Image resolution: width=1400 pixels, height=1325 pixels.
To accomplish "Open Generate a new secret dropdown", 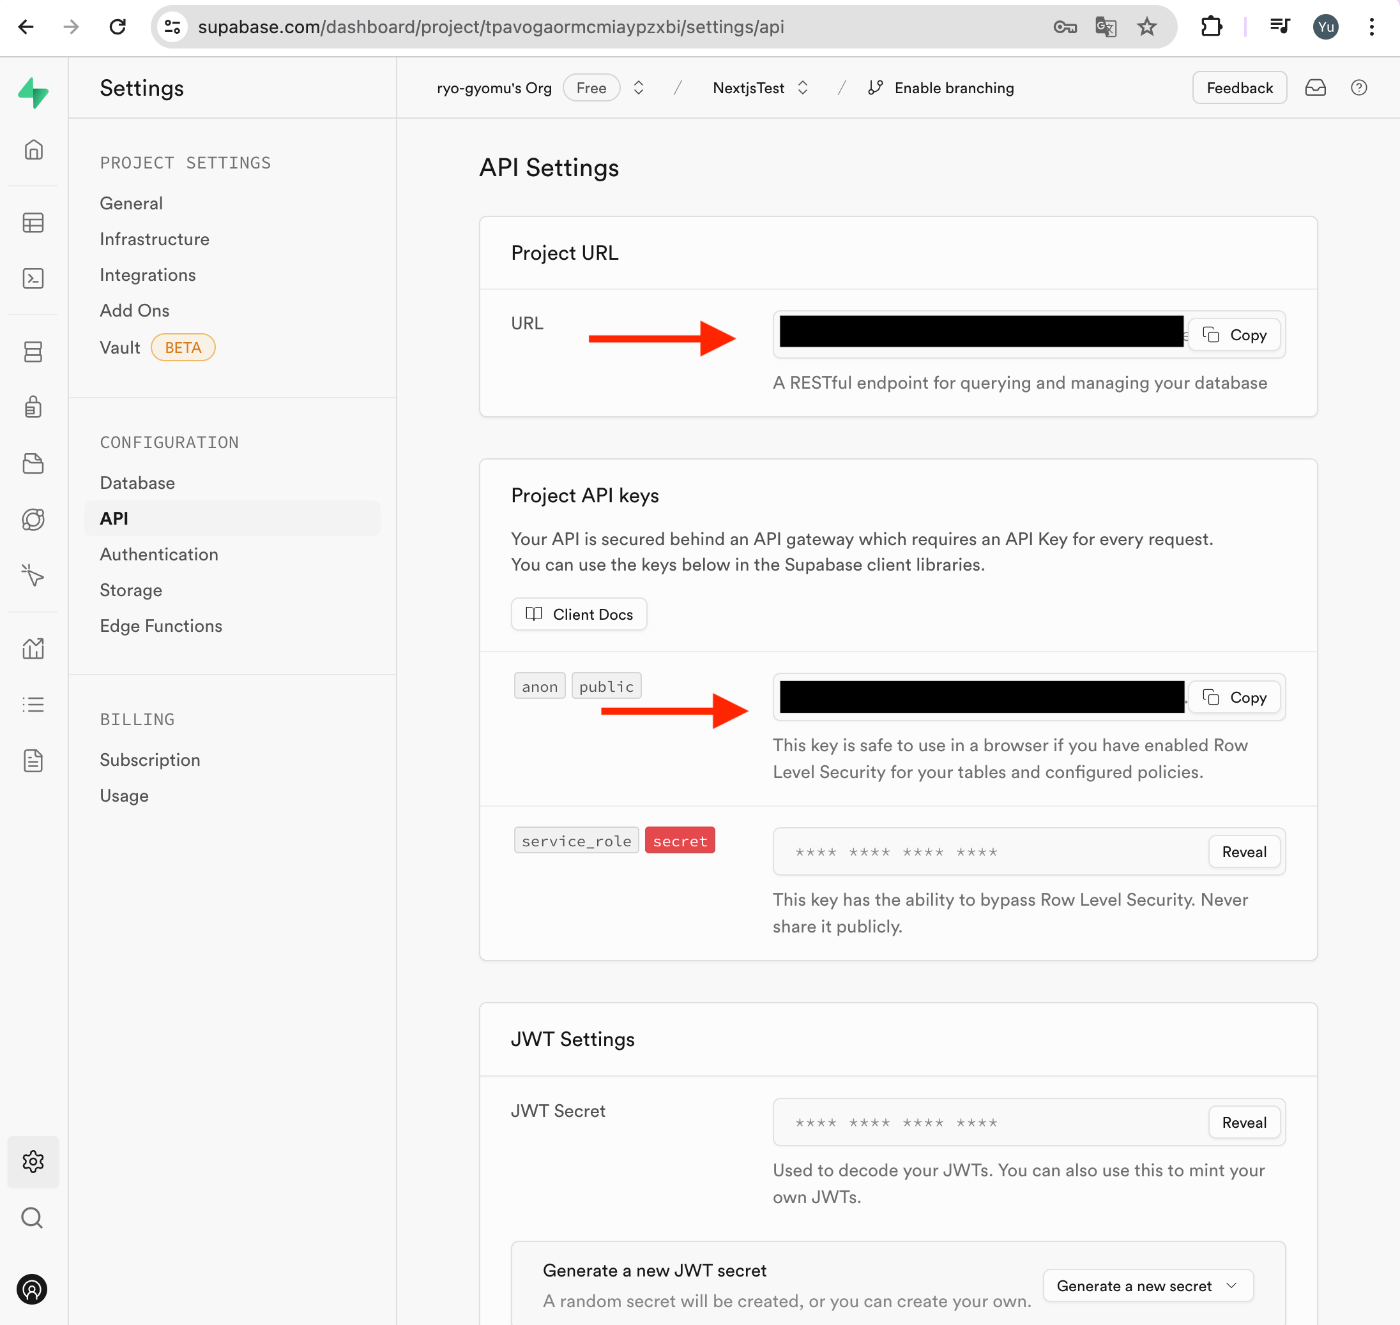I will 1148,1286.
